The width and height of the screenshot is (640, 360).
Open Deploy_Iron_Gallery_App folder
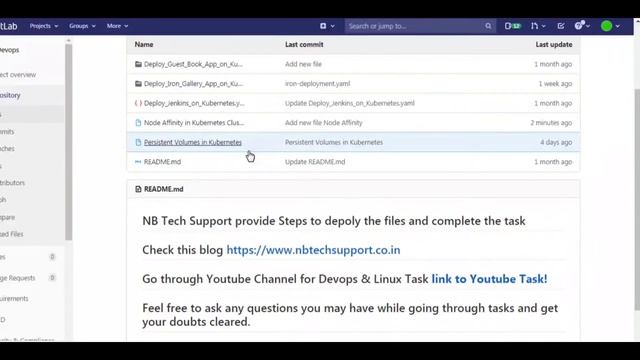tap(193, 84)
